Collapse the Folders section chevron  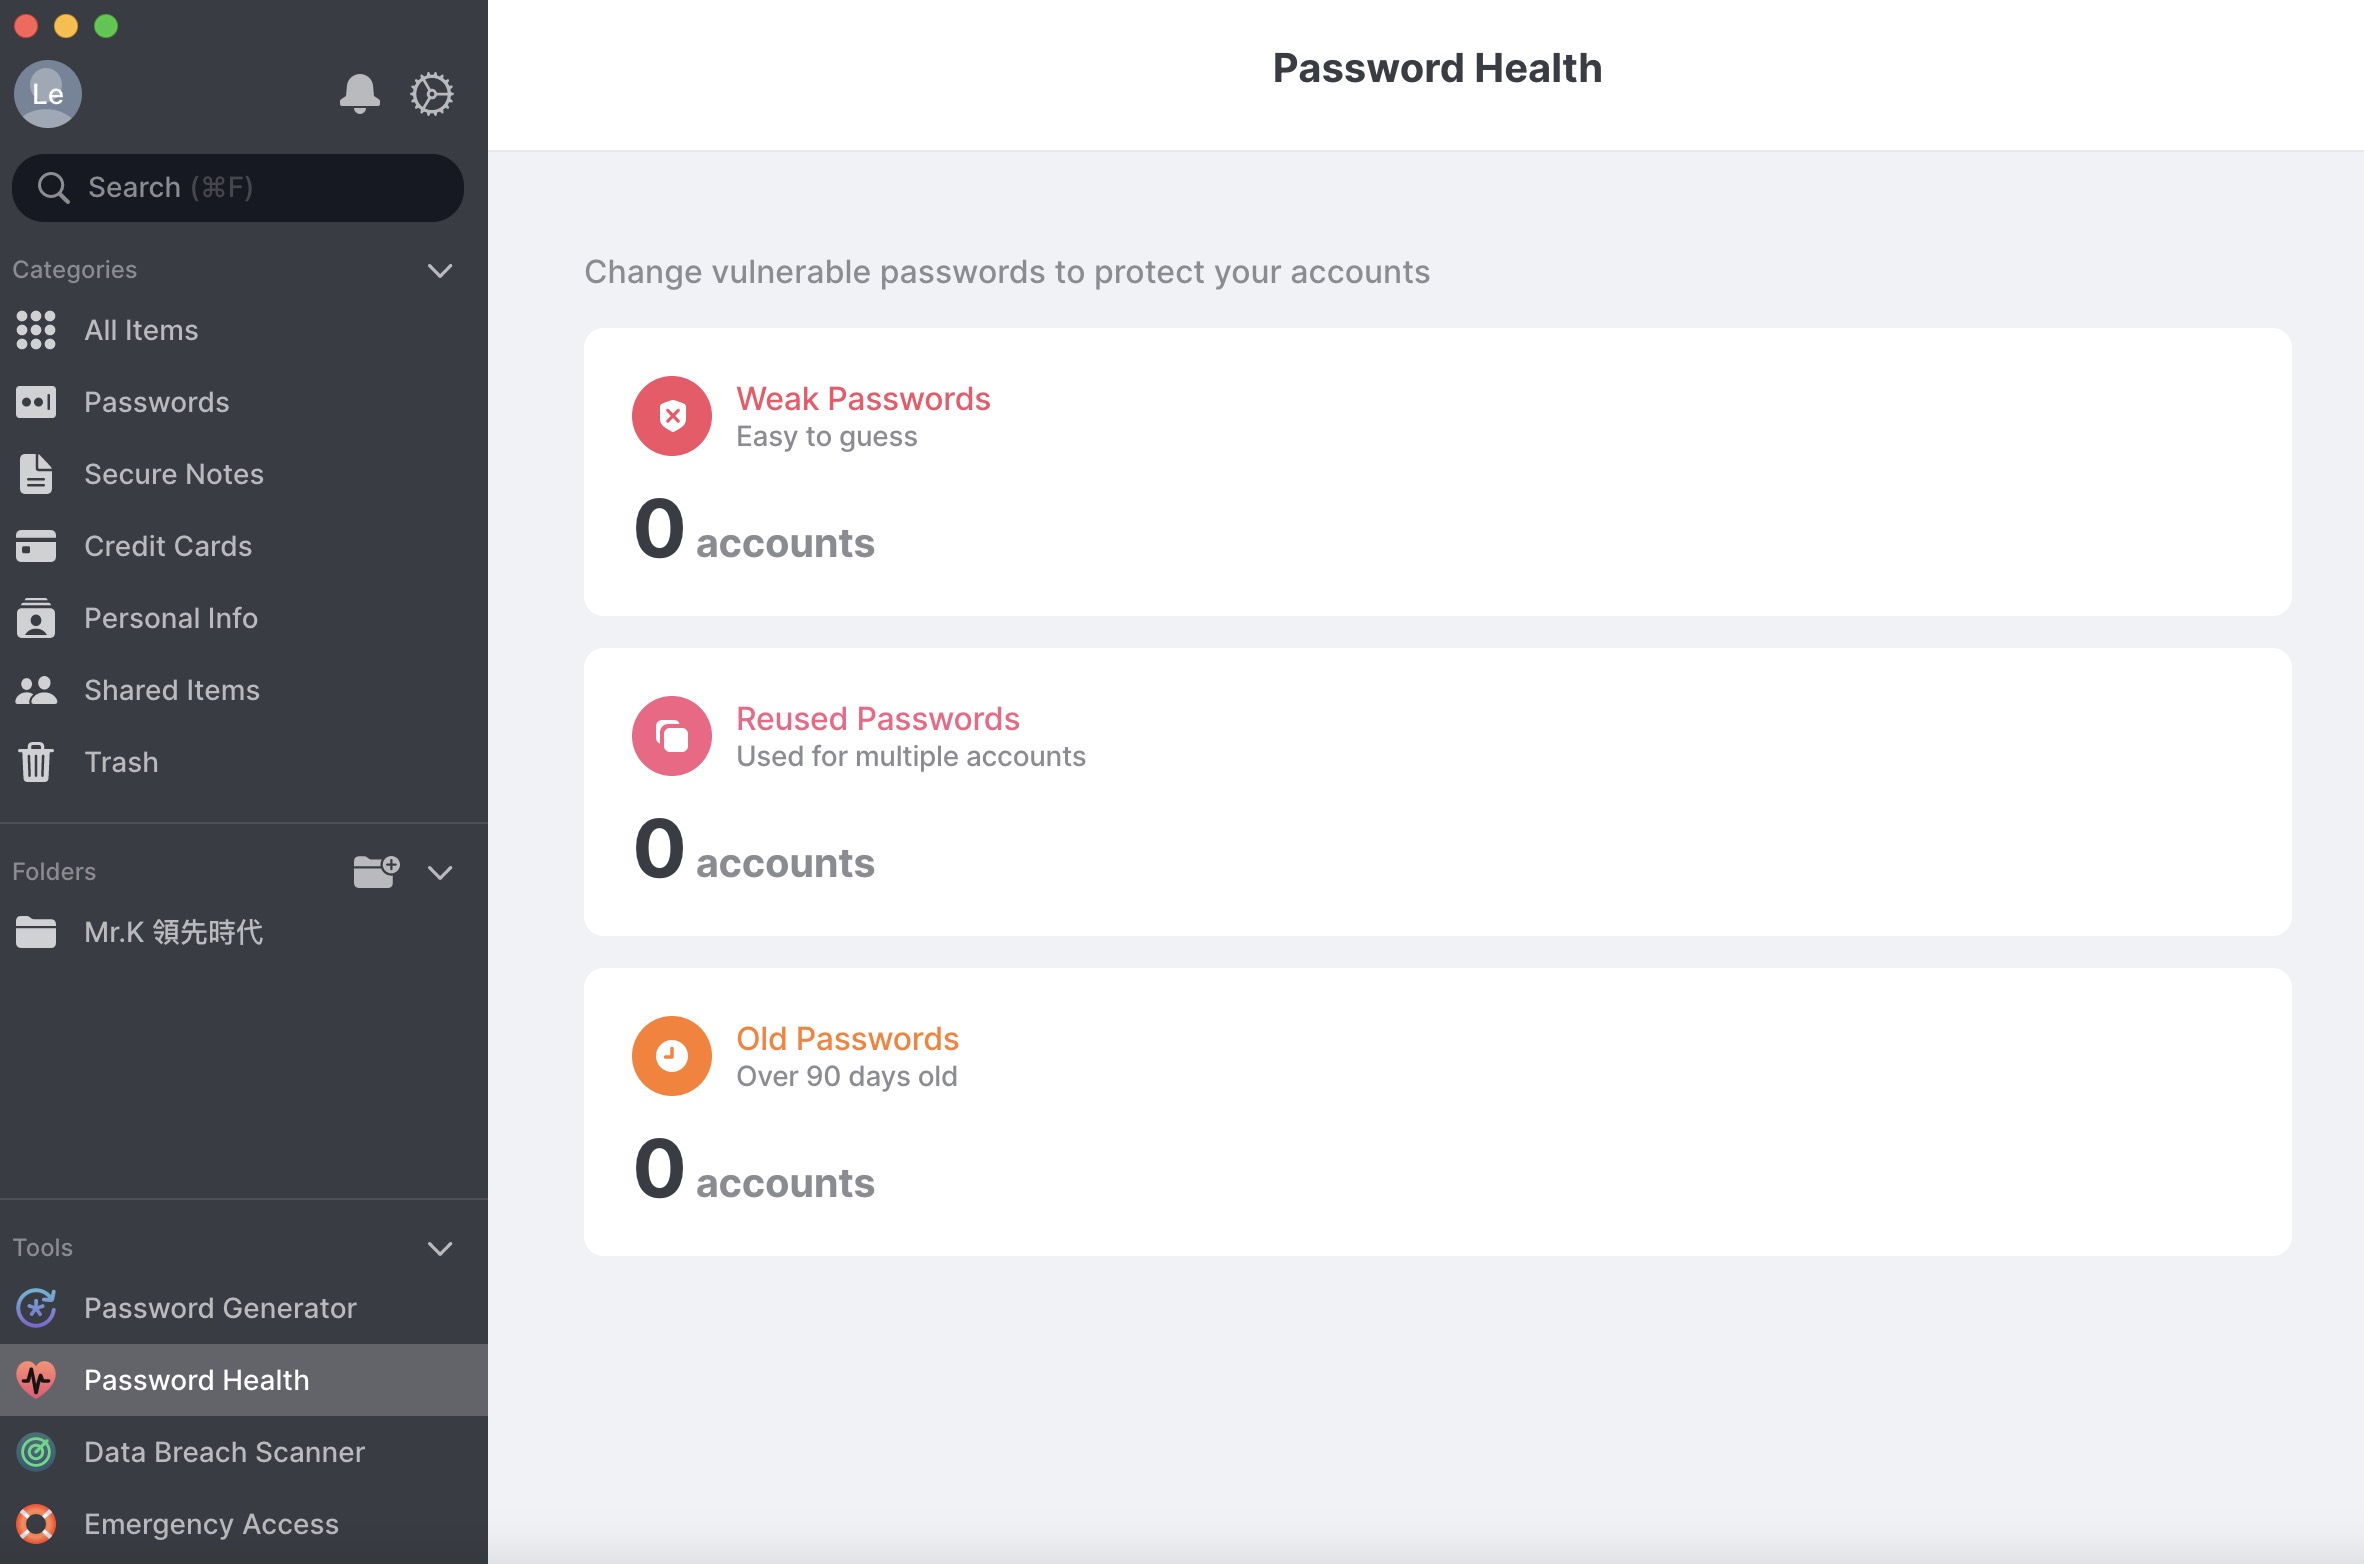[440, 872]
